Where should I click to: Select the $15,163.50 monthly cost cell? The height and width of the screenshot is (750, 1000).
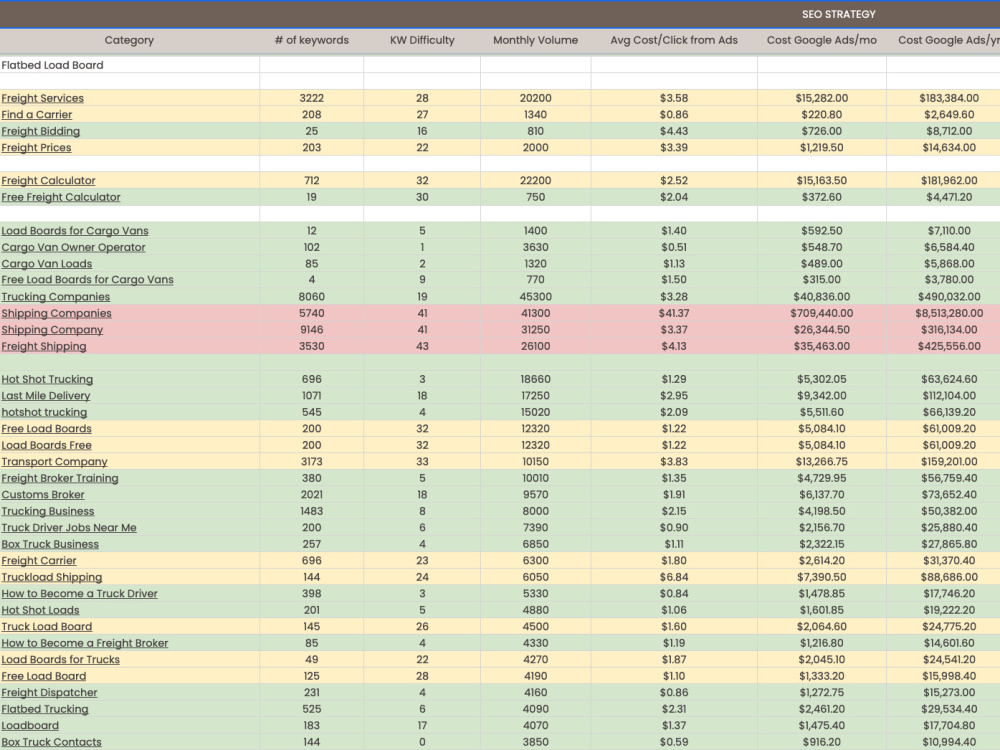tap(821, 181)
